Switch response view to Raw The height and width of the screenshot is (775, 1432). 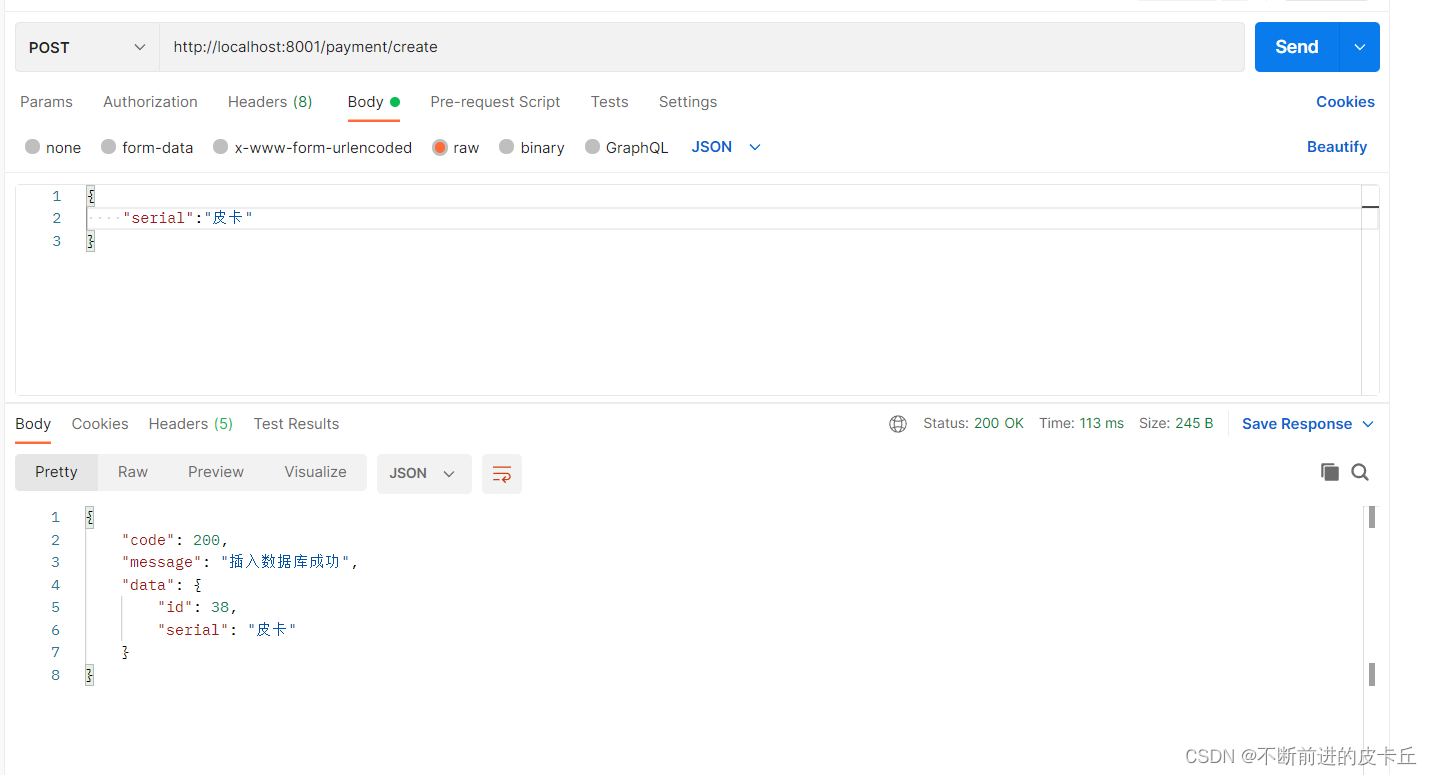point(133,472)
